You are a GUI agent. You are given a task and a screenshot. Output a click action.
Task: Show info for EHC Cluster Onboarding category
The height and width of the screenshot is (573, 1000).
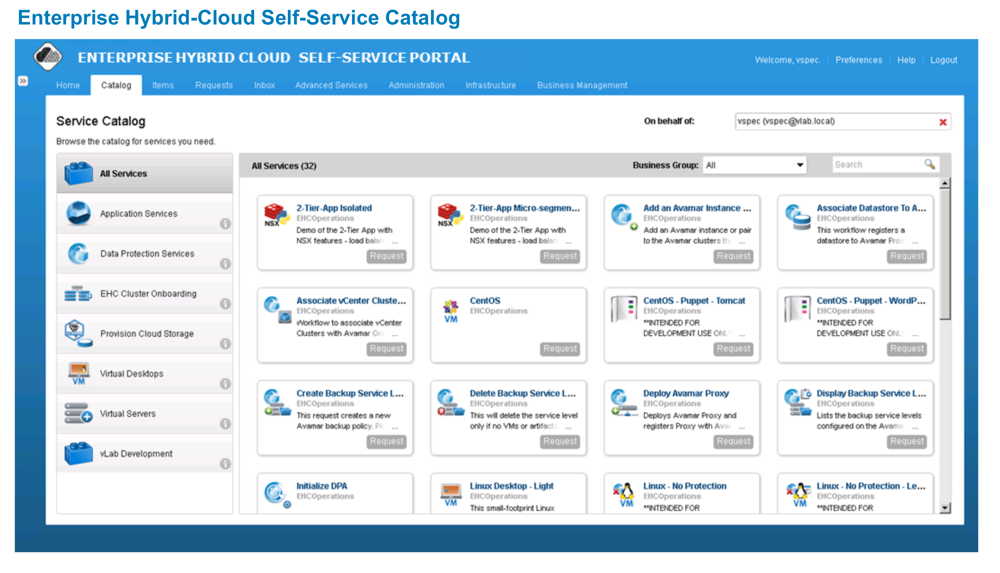225,304
